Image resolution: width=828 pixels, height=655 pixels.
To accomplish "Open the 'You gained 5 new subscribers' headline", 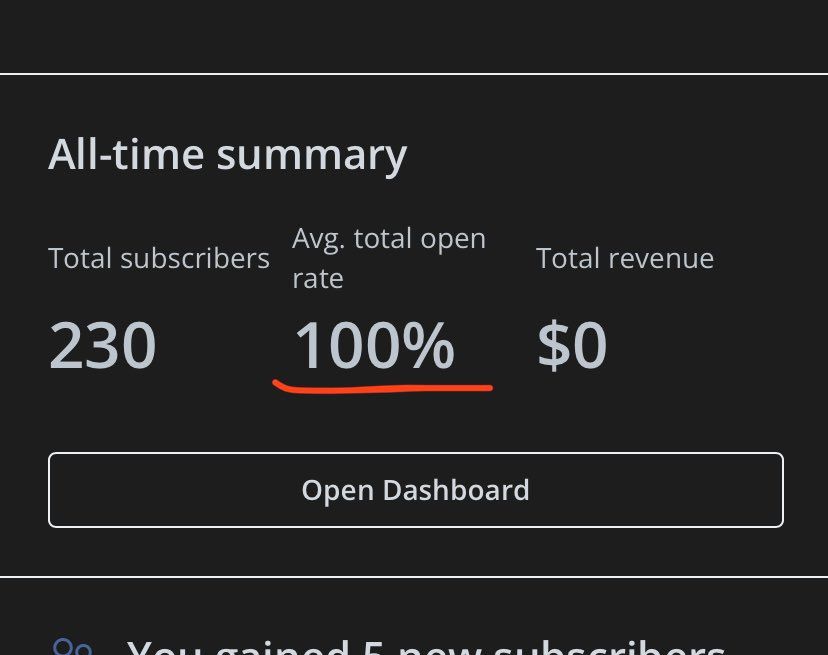I will click(426, 647).
